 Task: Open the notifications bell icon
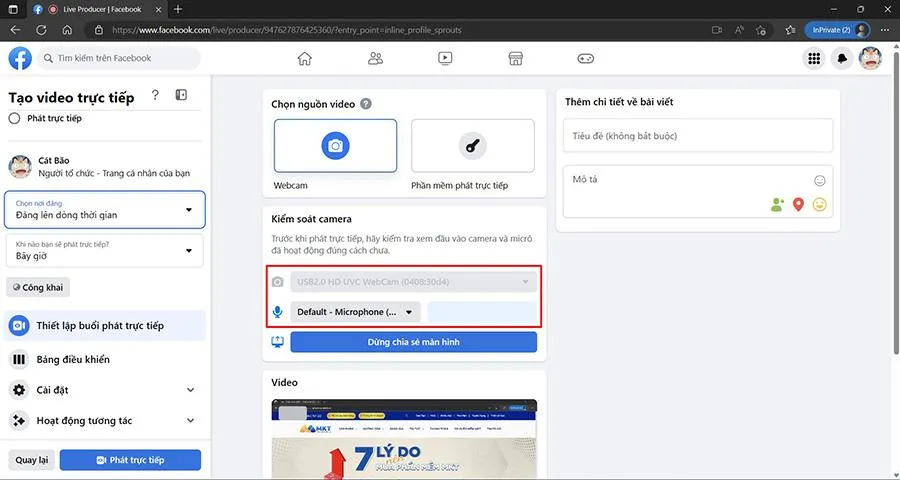point(841,59)
